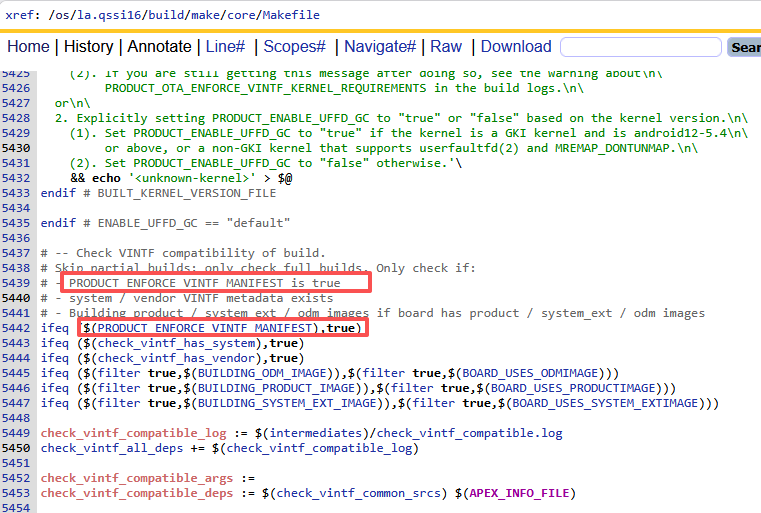Viewport: 761px width, 513px height.
Task: Jump to line number 5442
Action: (16, 328)
